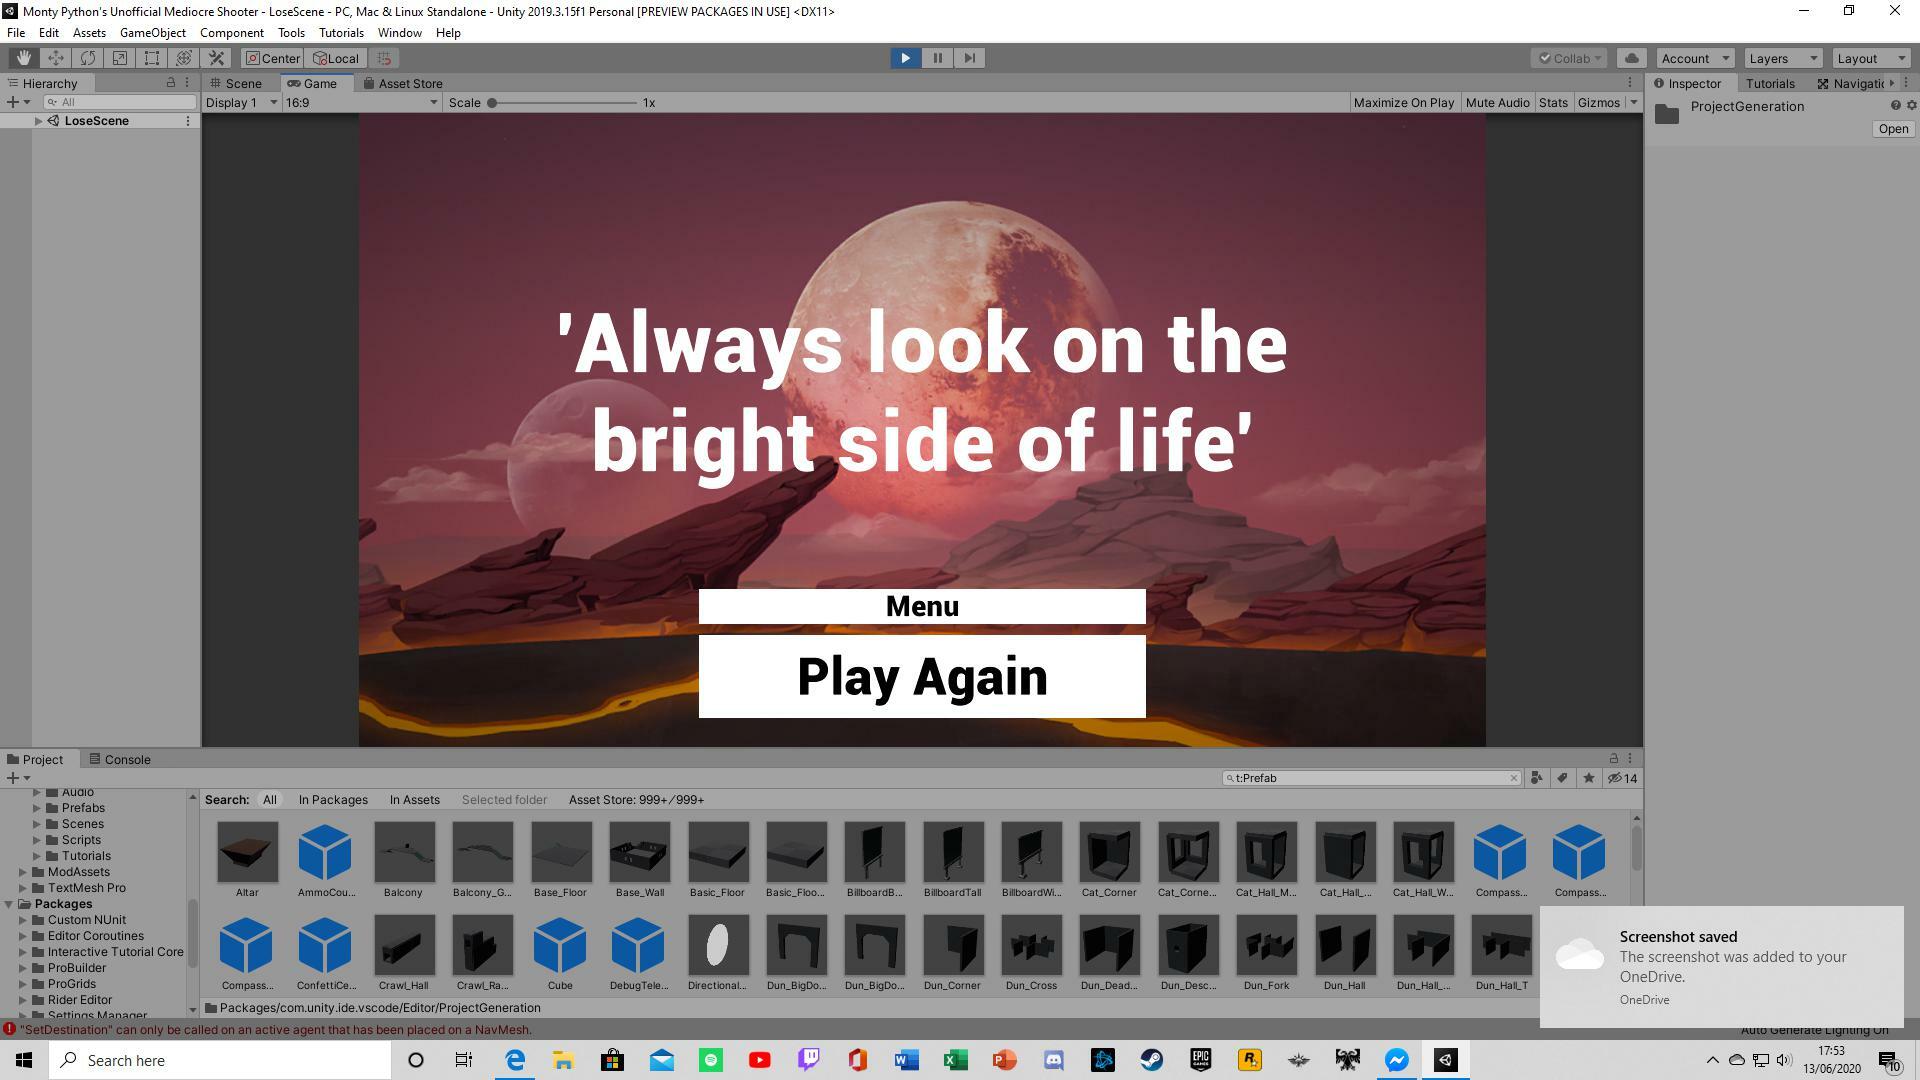This screenshot has height=1080, width=1920.
Task: Expand the LoseScene hierarchy item
Action: click(38, 121)
